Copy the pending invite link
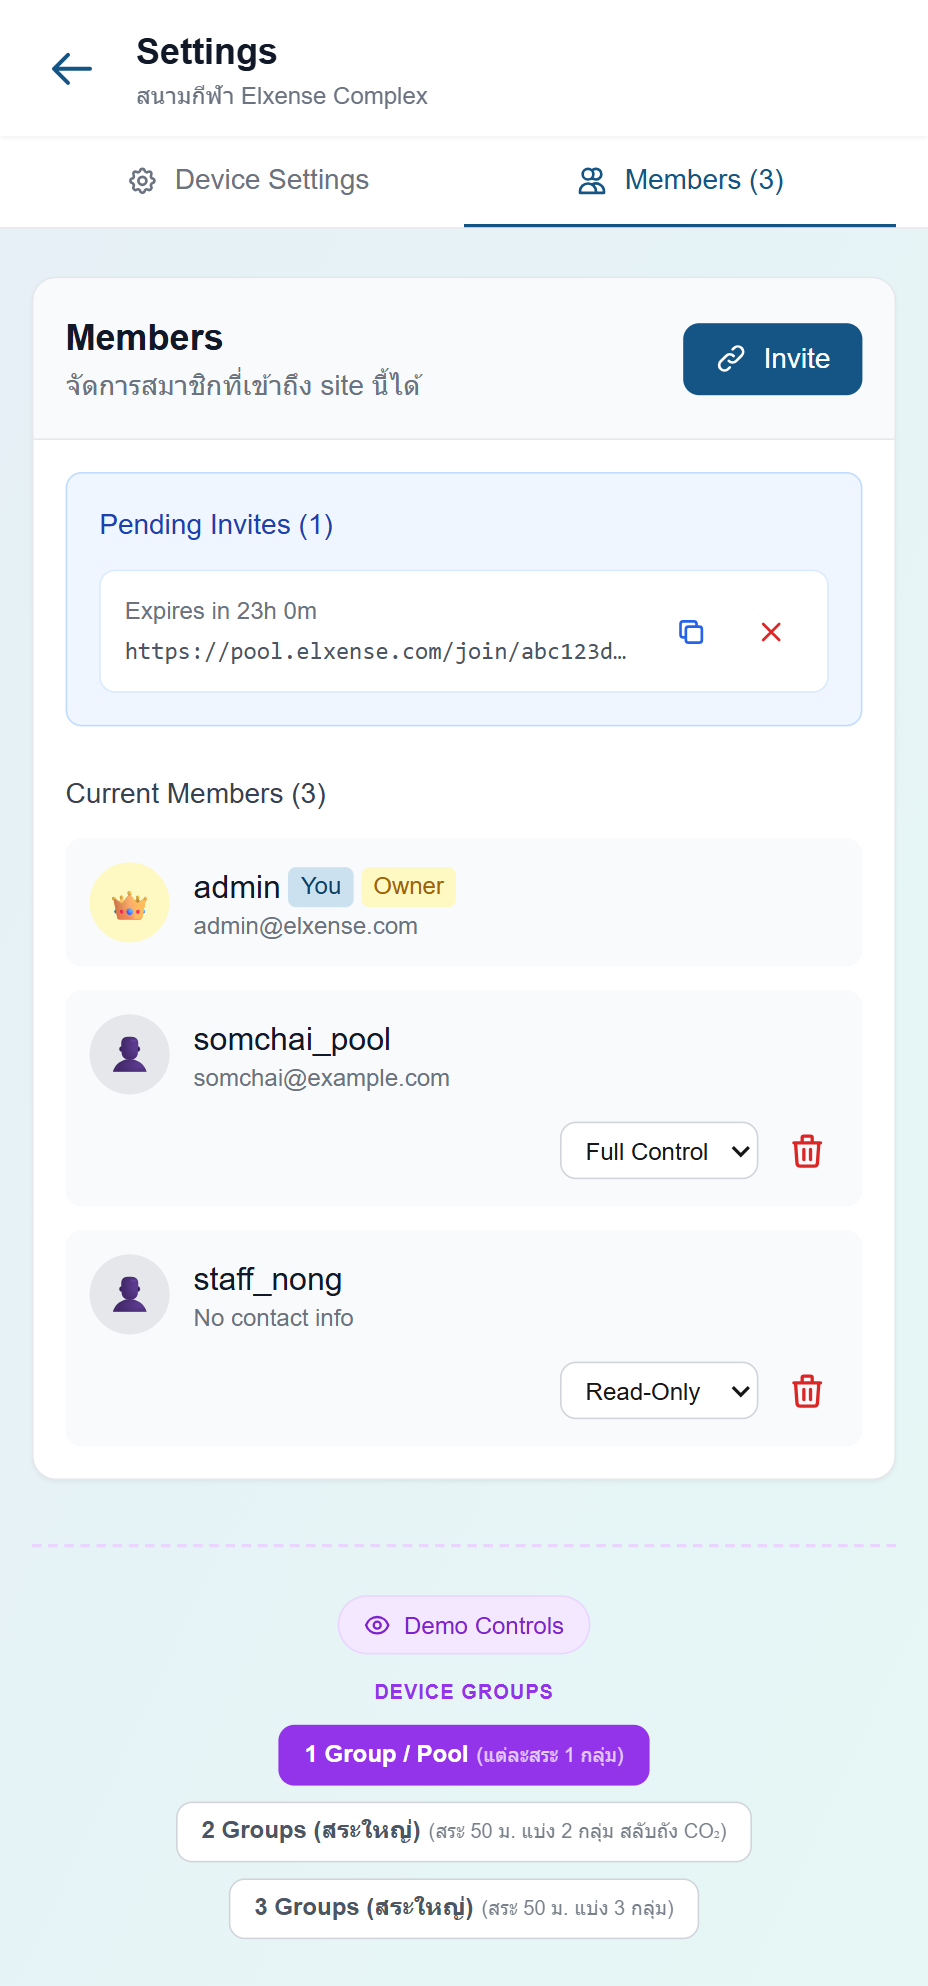This screenshot has width=928, height=1986. (x=691, y=632)
